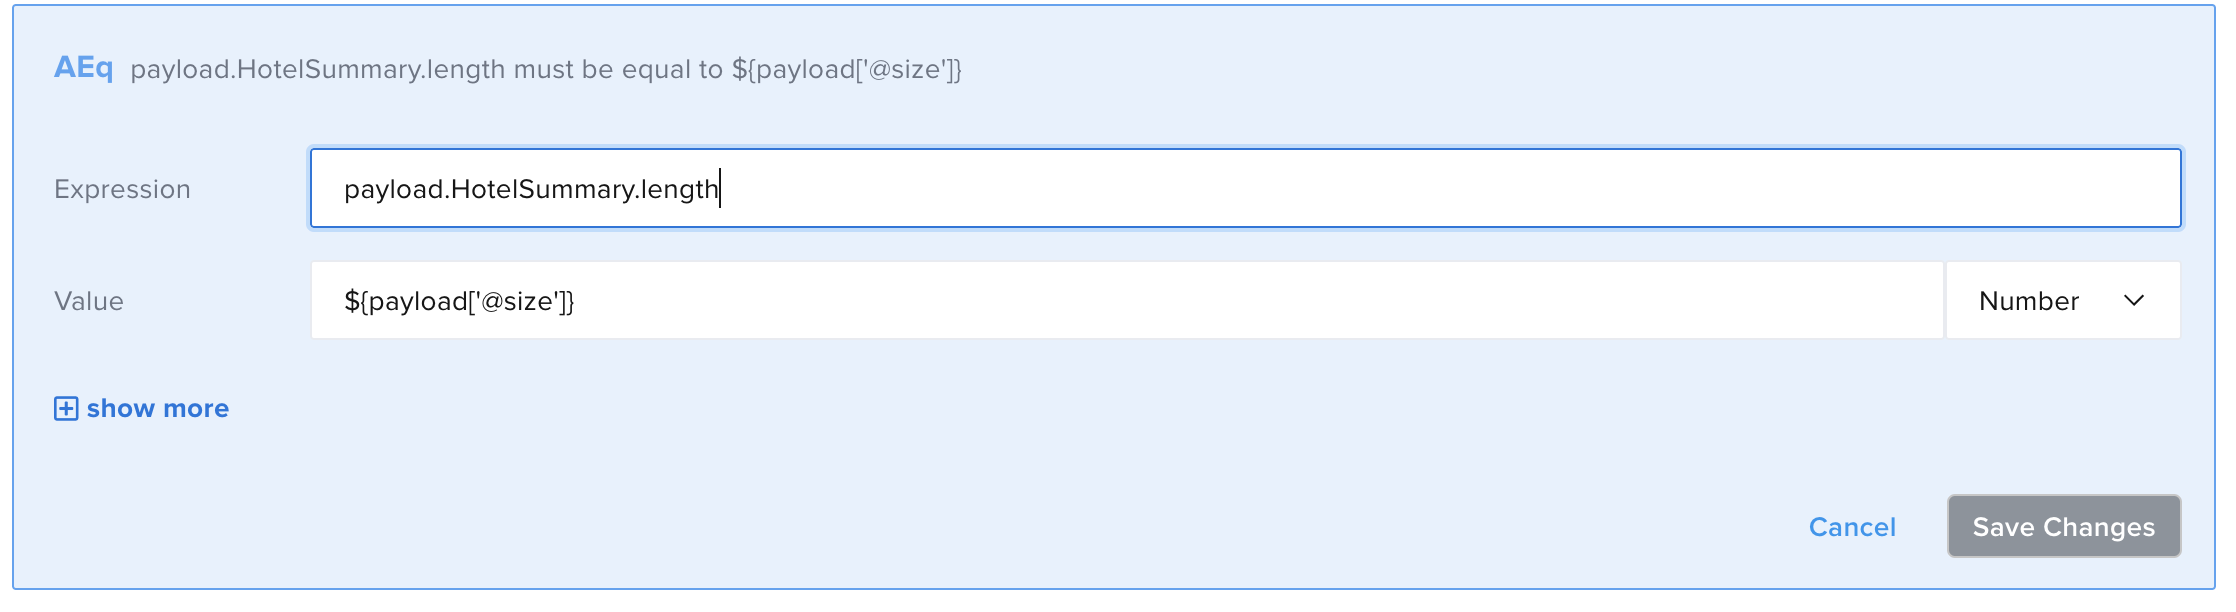Click the Number dropdown control
Viewport: 2236px width, 612px height.
click(2060, 300)
